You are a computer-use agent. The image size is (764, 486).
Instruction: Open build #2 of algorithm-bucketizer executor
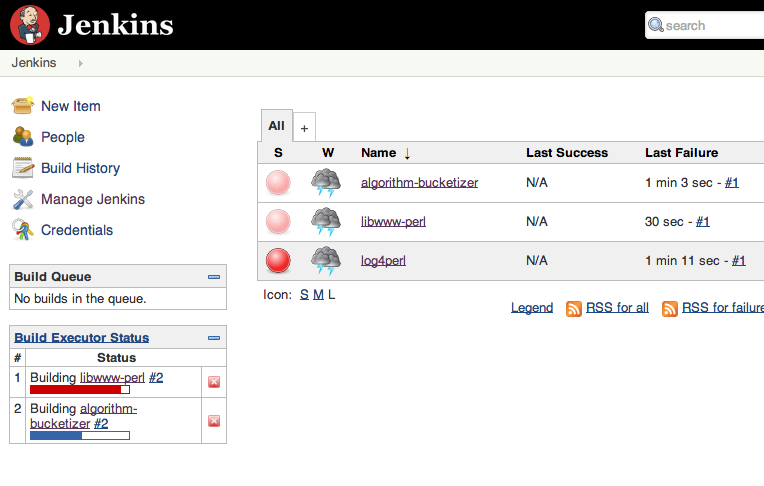[101, 424]
